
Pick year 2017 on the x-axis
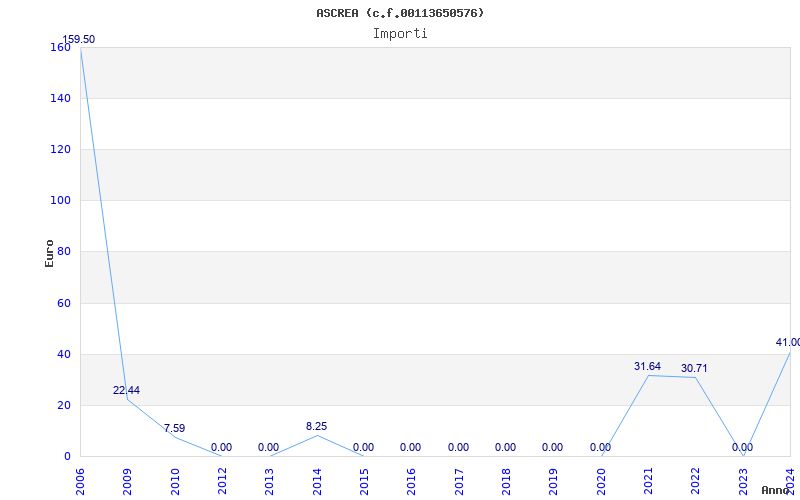pos(459,482)
